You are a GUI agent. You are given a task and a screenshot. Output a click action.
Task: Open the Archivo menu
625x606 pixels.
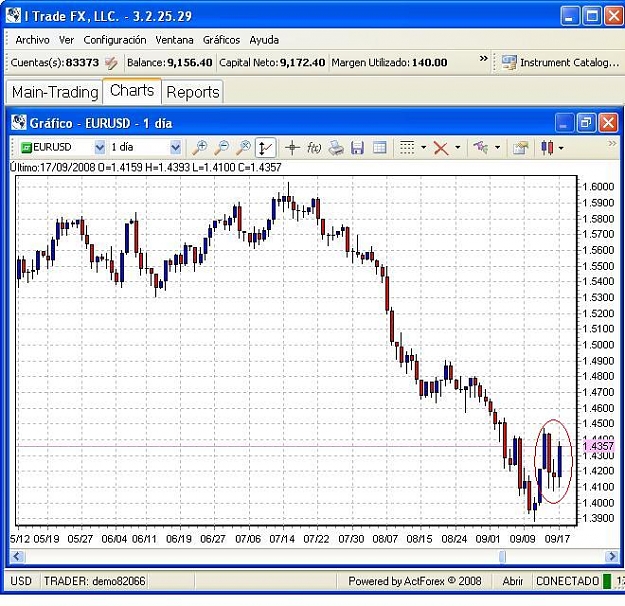pyautogui.click(x=33, y=40)
